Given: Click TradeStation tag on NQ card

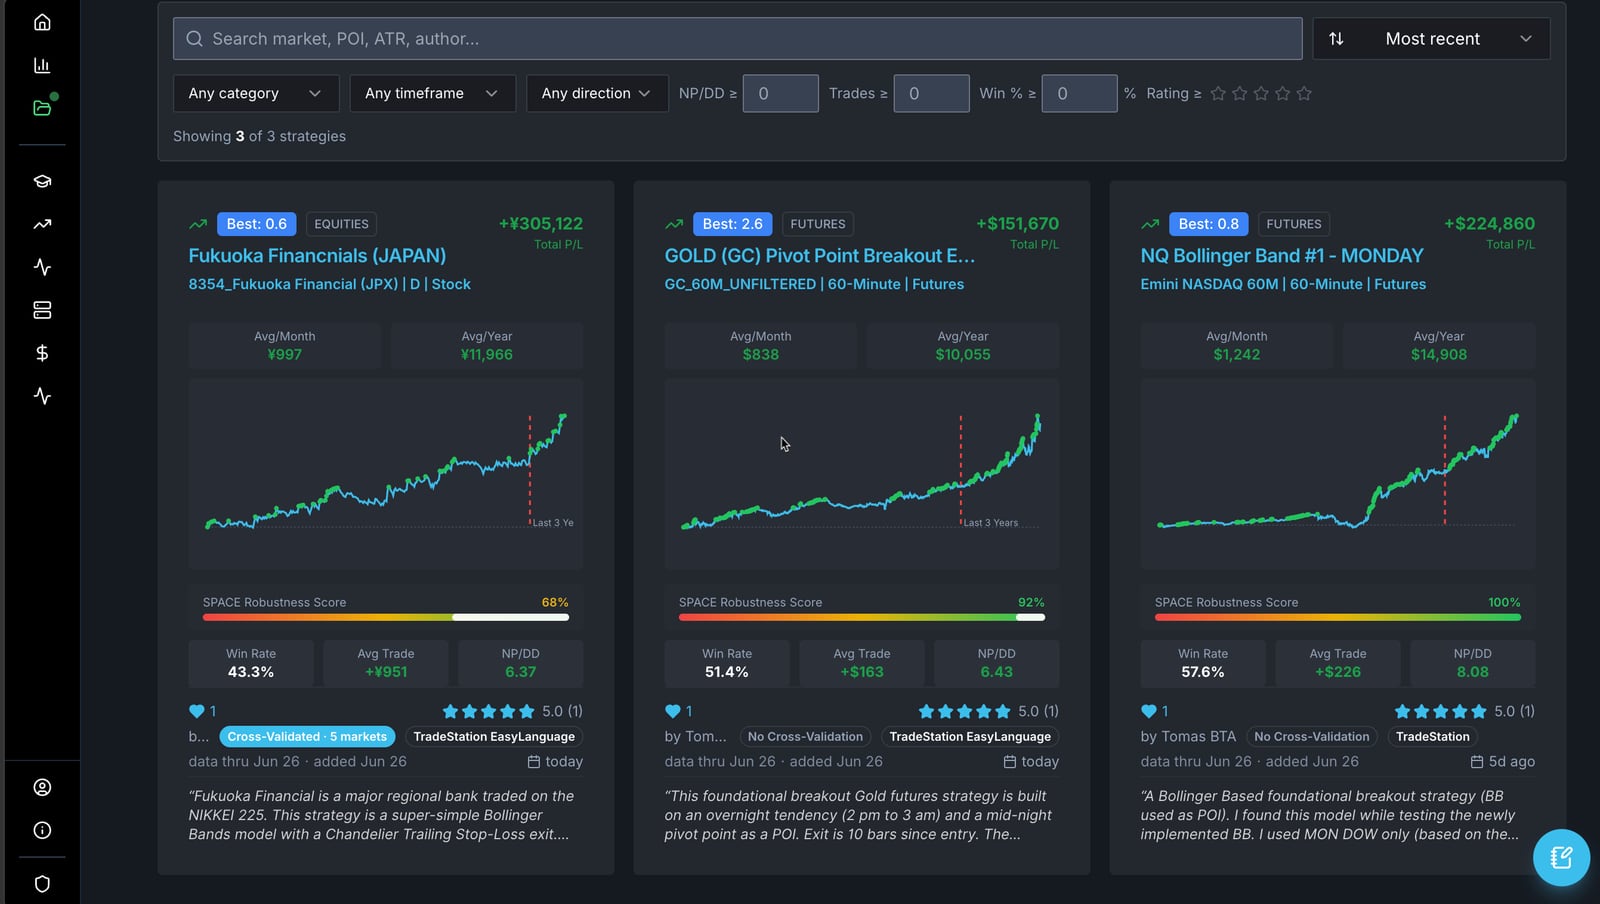Looking at the screenshot, I should (1432, 737).
